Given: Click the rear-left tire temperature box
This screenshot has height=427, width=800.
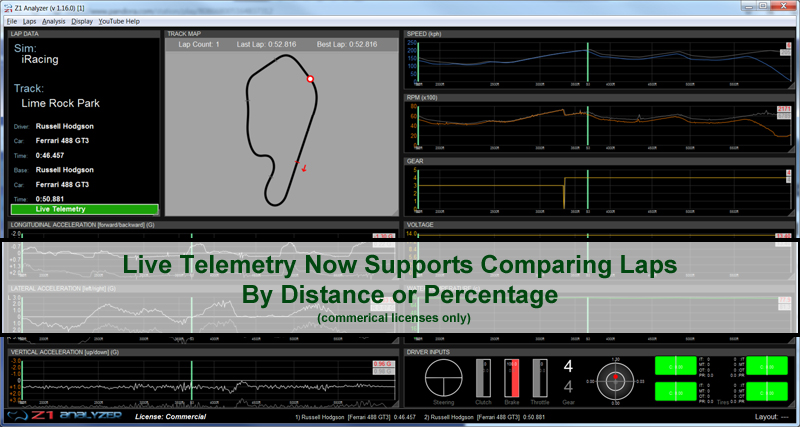Looking at the screenshot, I should (x=676, y=391).
